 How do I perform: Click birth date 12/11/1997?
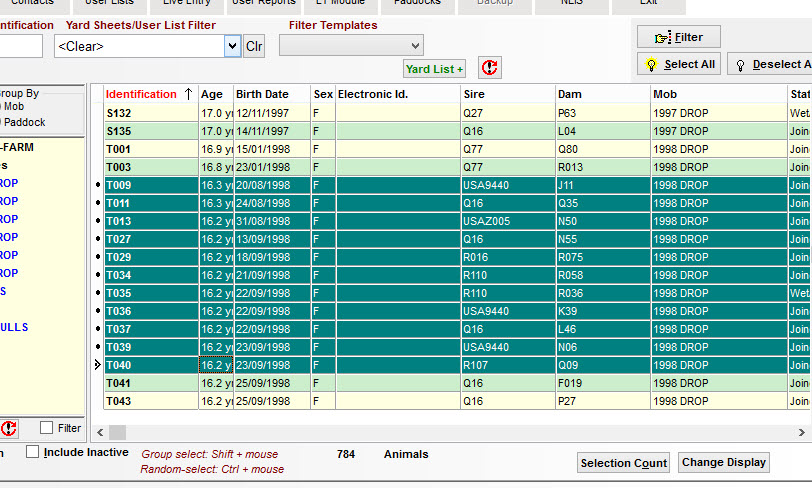272,113
